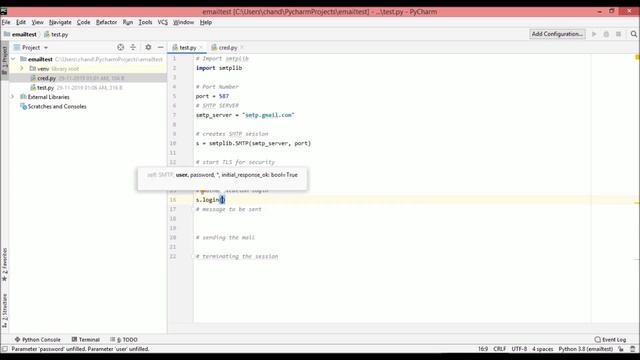The image size is (640, 360).
Task: Open Python 3.8 interpreter selector
Action: point(586,349)
